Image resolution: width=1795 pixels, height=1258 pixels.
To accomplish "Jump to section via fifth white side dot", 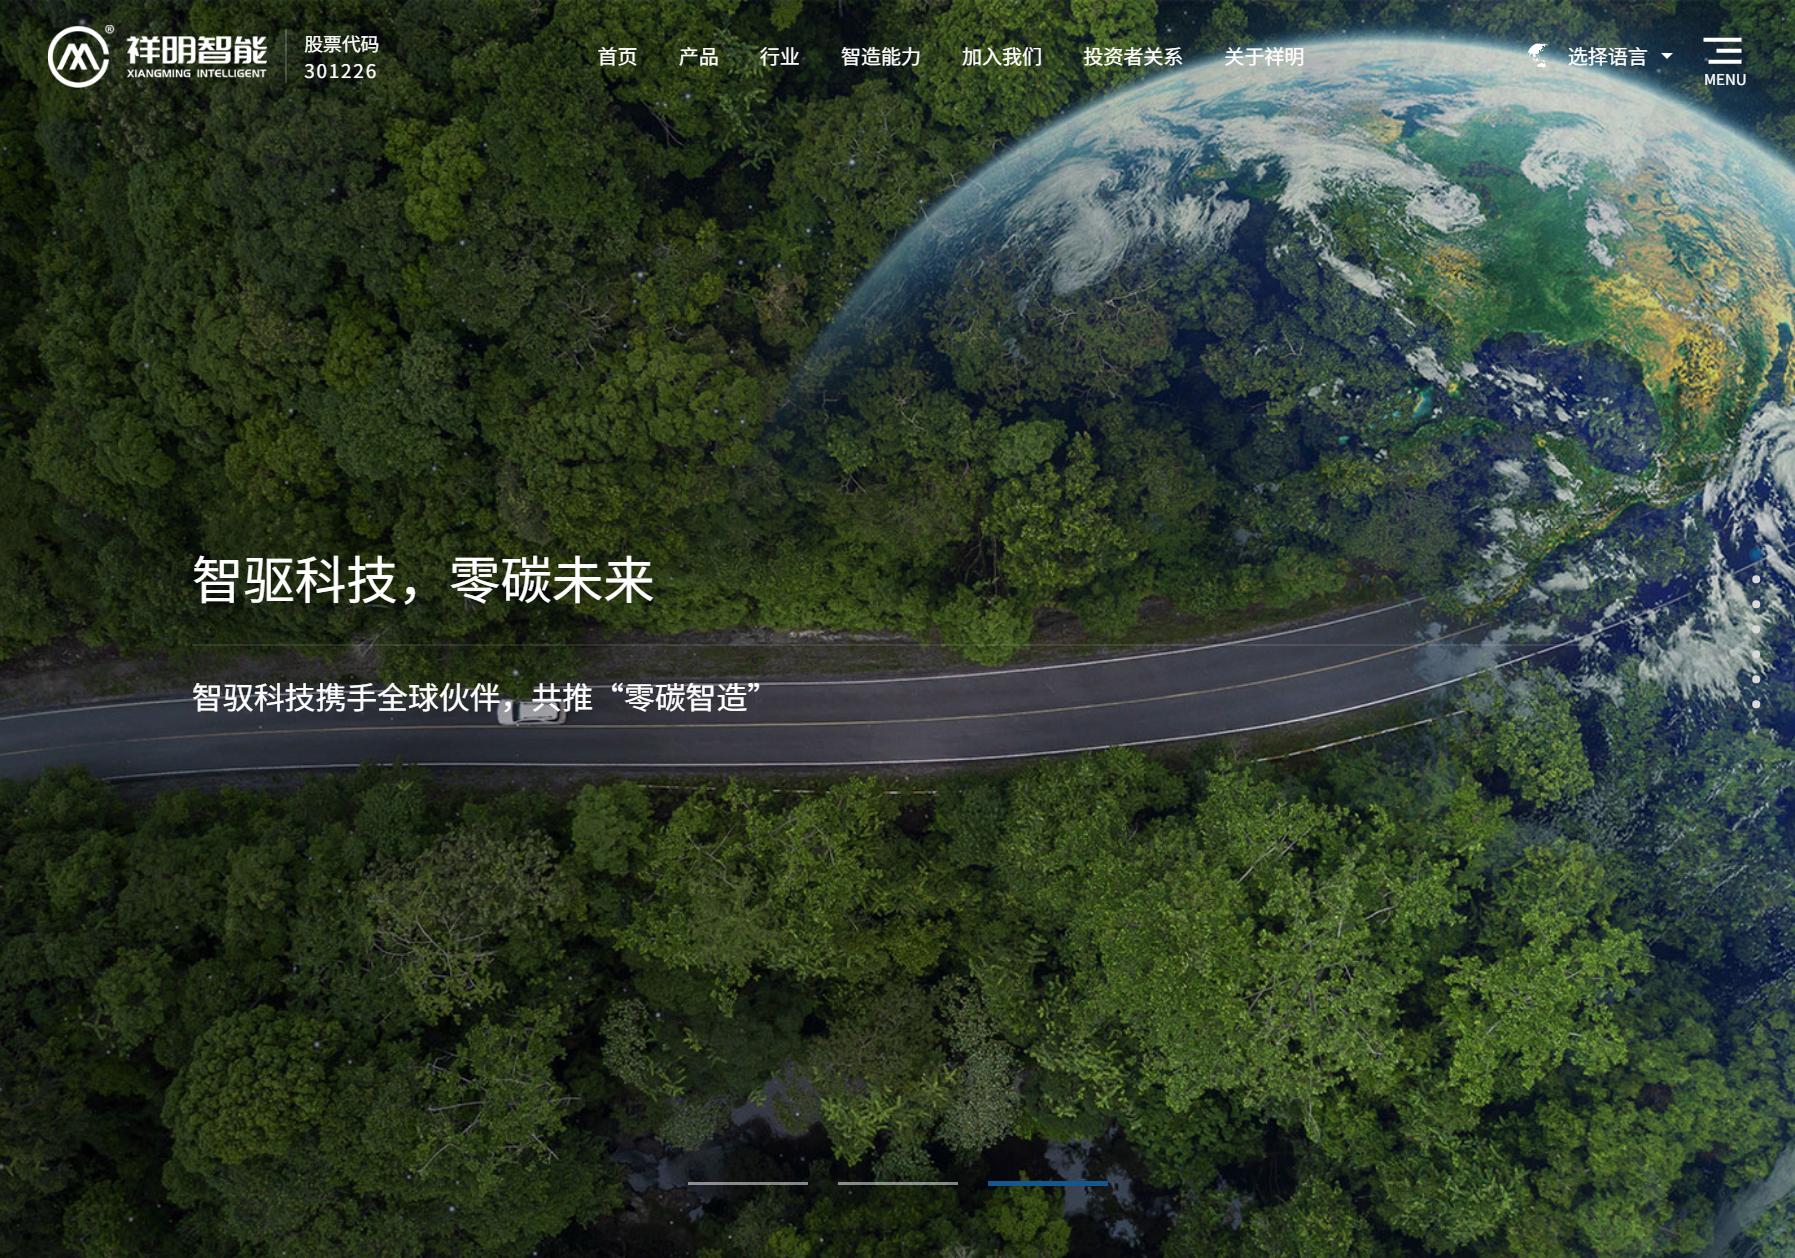I will coord(1756,679).
